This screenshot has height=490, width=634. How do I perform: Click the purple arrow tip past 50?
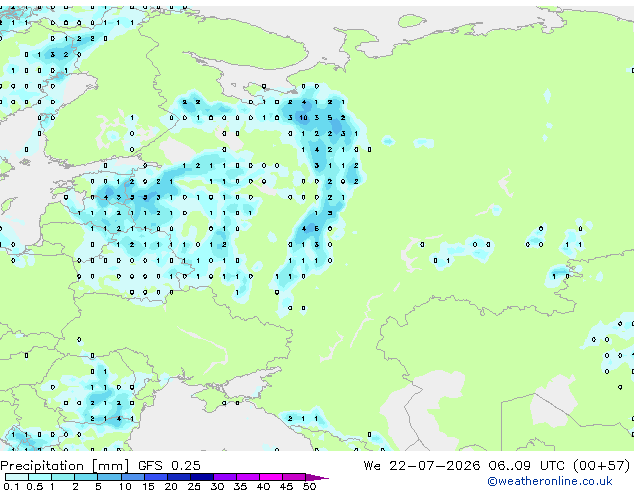317,478
